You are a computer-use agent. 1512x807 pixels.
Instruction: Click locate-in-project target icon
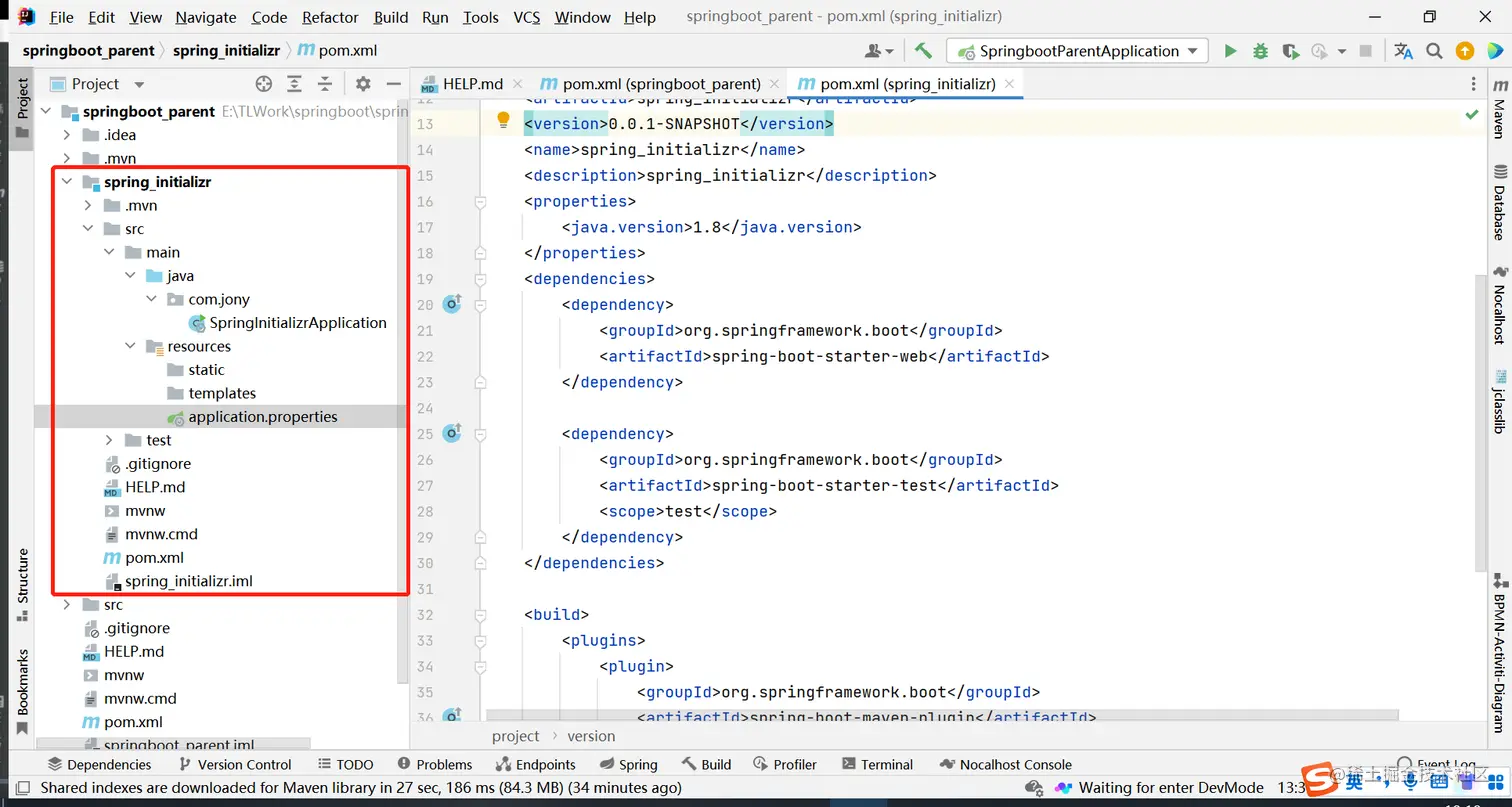coord(264,84)
